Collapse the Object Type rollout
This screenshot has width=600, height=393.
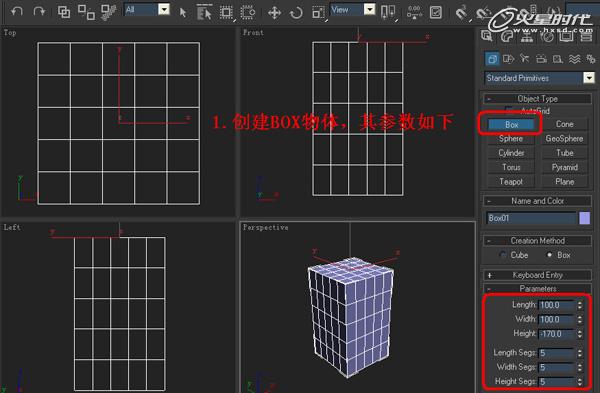click(537, 99)
